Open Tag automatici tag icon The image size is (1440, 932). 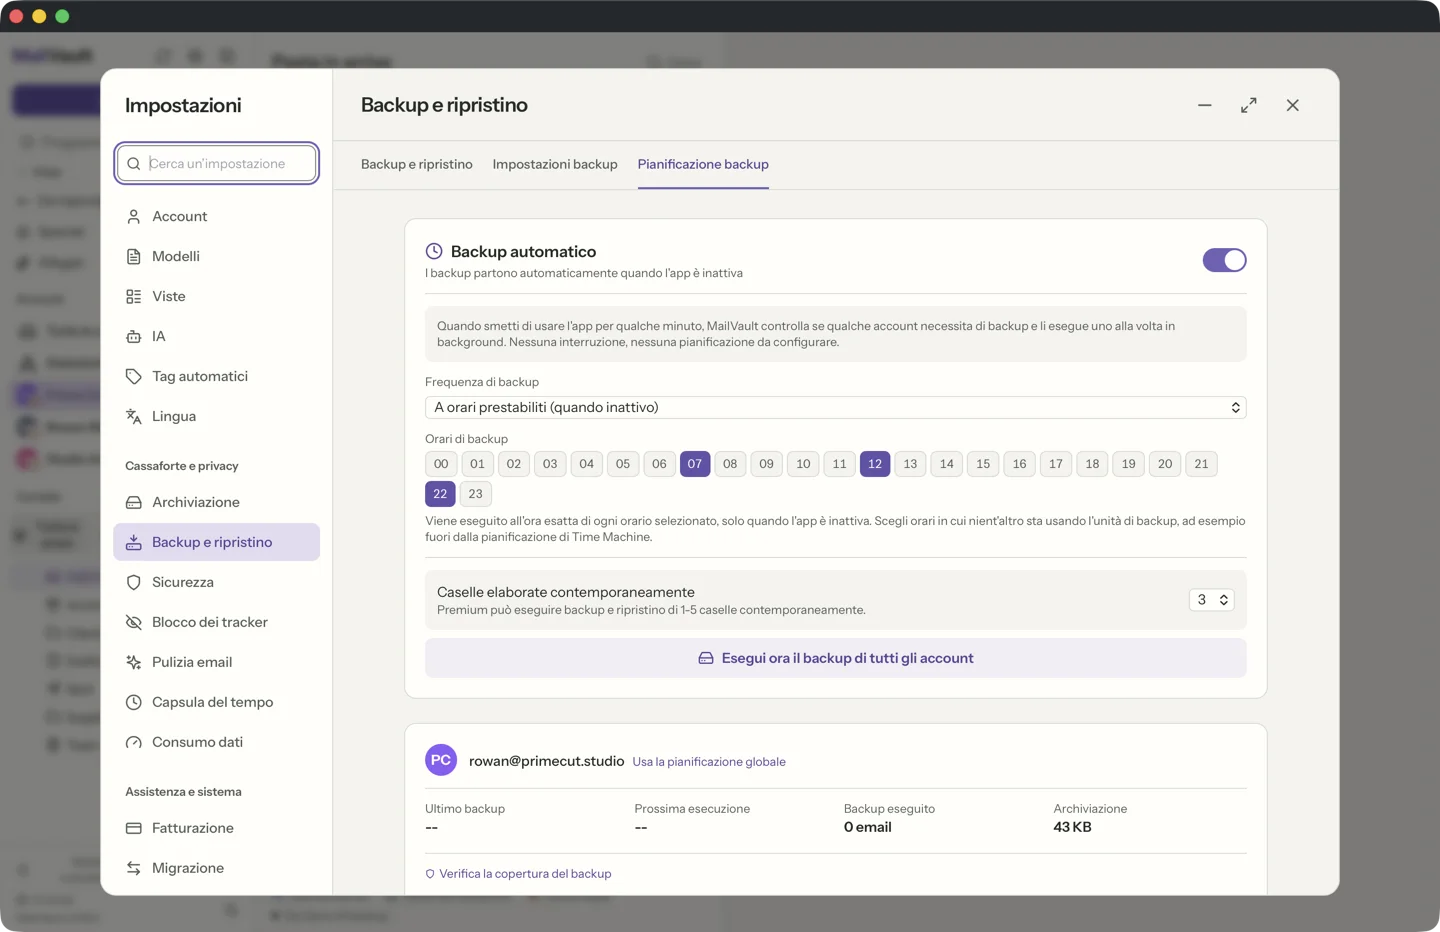[x=133, y=376]
